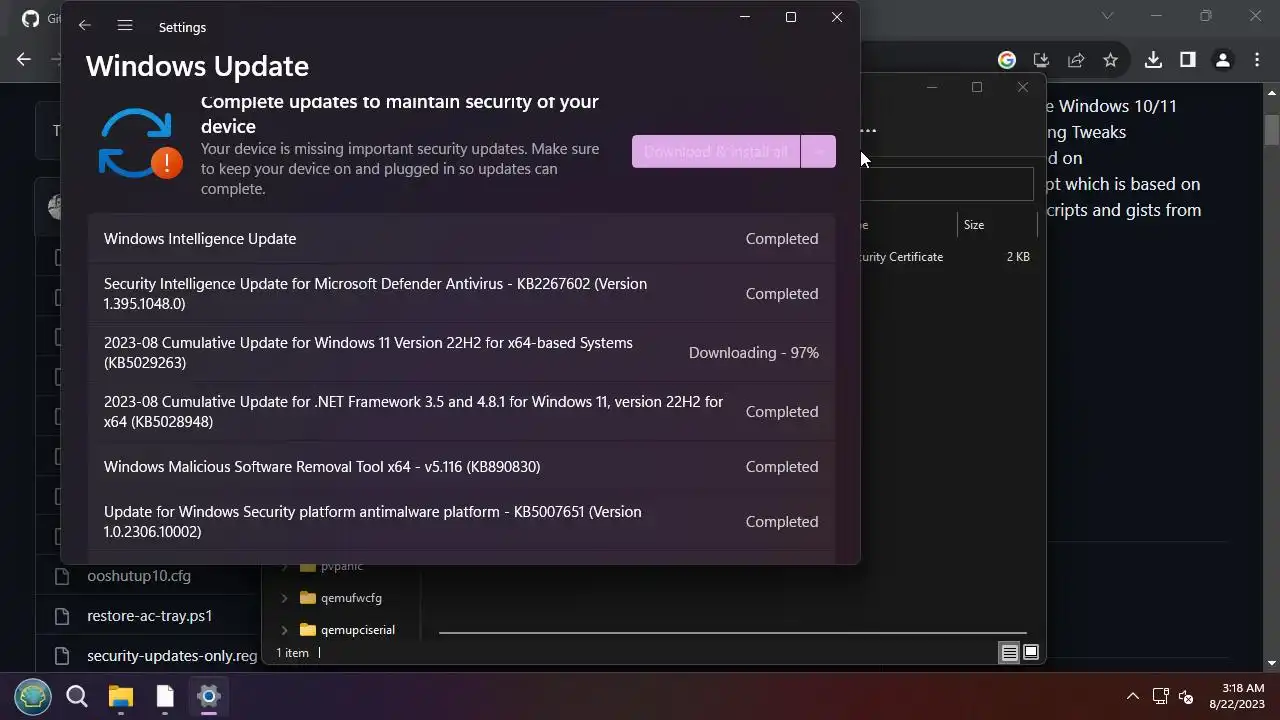The width and height of the screenshot is (1280, 720).
Task: Select the Security Intelligence Update KB2267602 row
Action: [x=461, y=294]
